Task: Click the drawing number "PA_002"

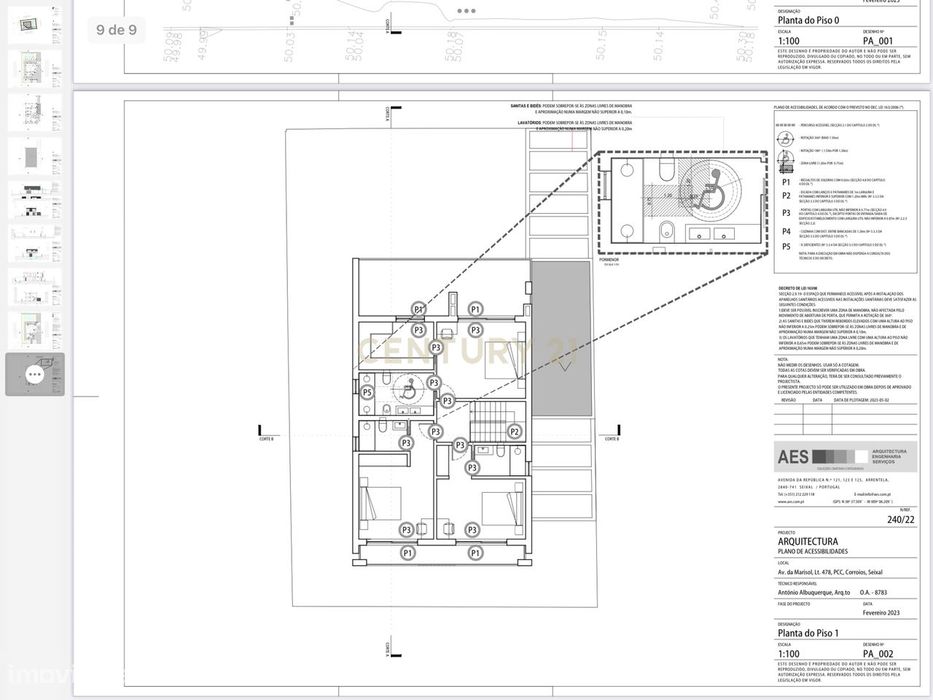Action: pos(878,654)
